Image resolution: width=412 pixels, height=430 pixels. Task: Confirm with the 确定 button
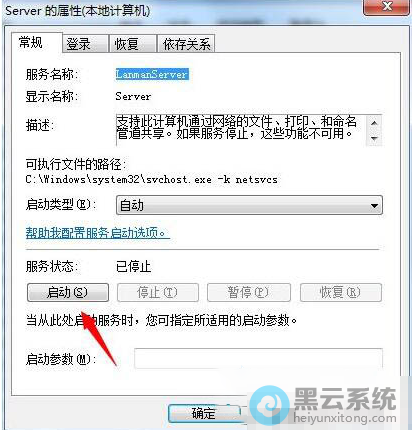(x=204, y=413)
